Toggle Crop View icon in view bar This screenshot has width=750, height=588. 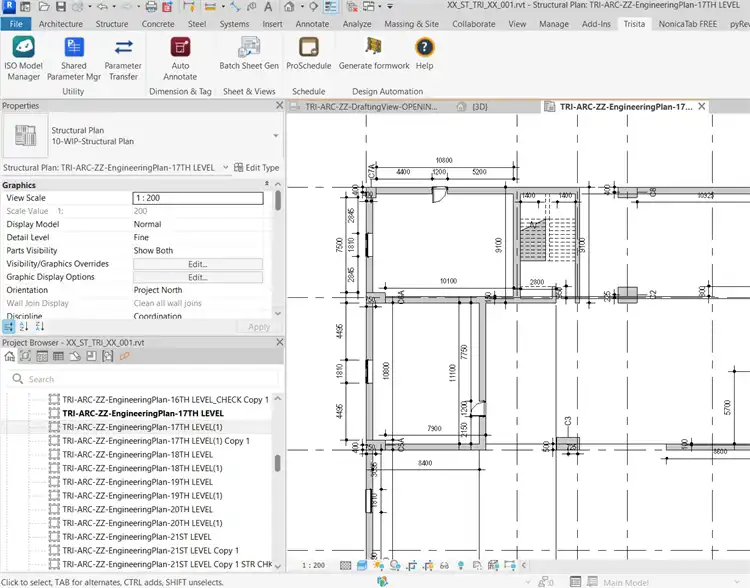point(412,566)
